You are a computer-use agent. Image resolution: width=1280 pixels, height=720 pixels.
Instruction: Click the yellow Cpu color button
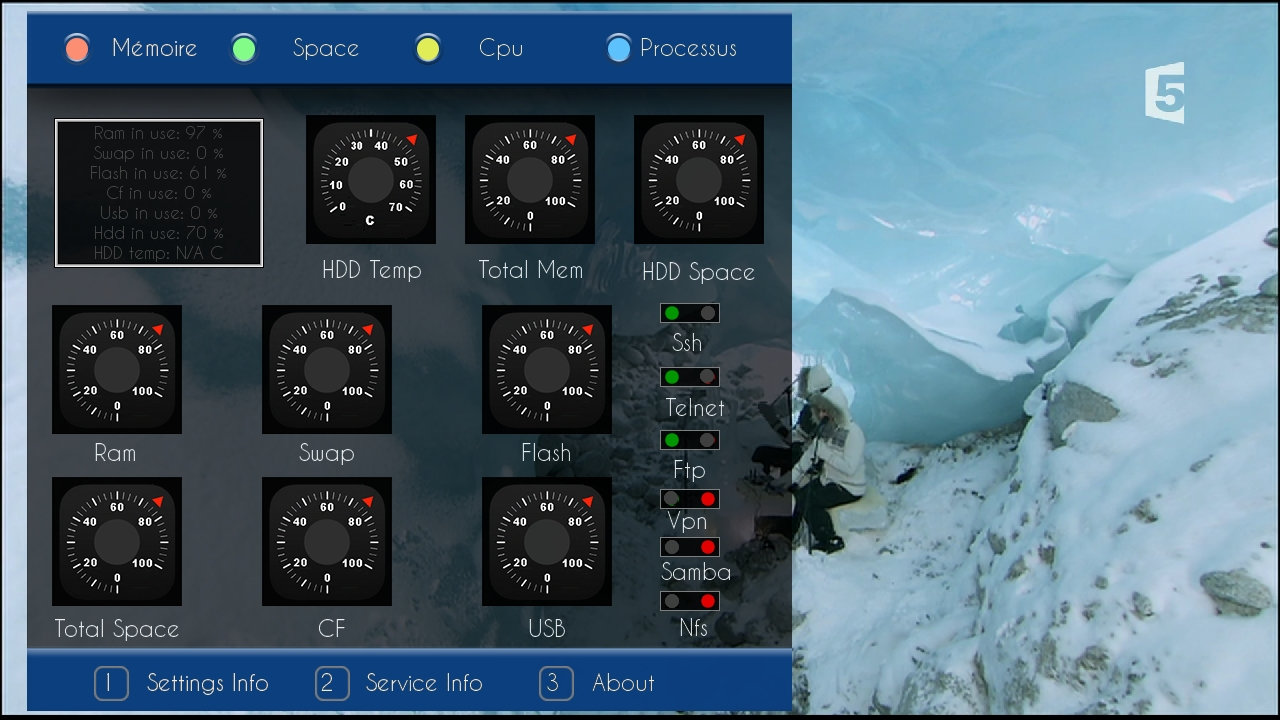point(428,49)
